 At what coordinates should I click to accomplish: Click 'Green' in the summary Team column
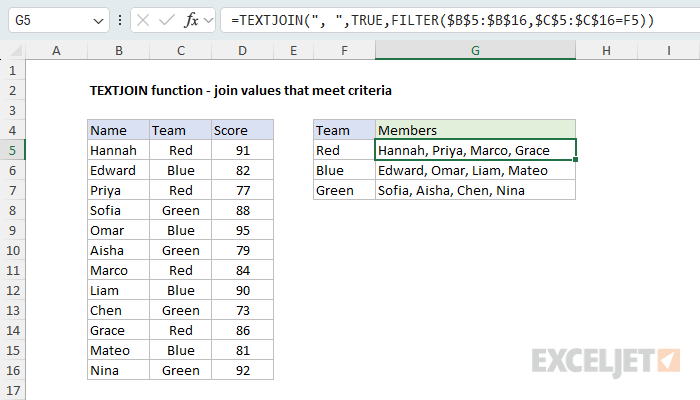[344, 191]
